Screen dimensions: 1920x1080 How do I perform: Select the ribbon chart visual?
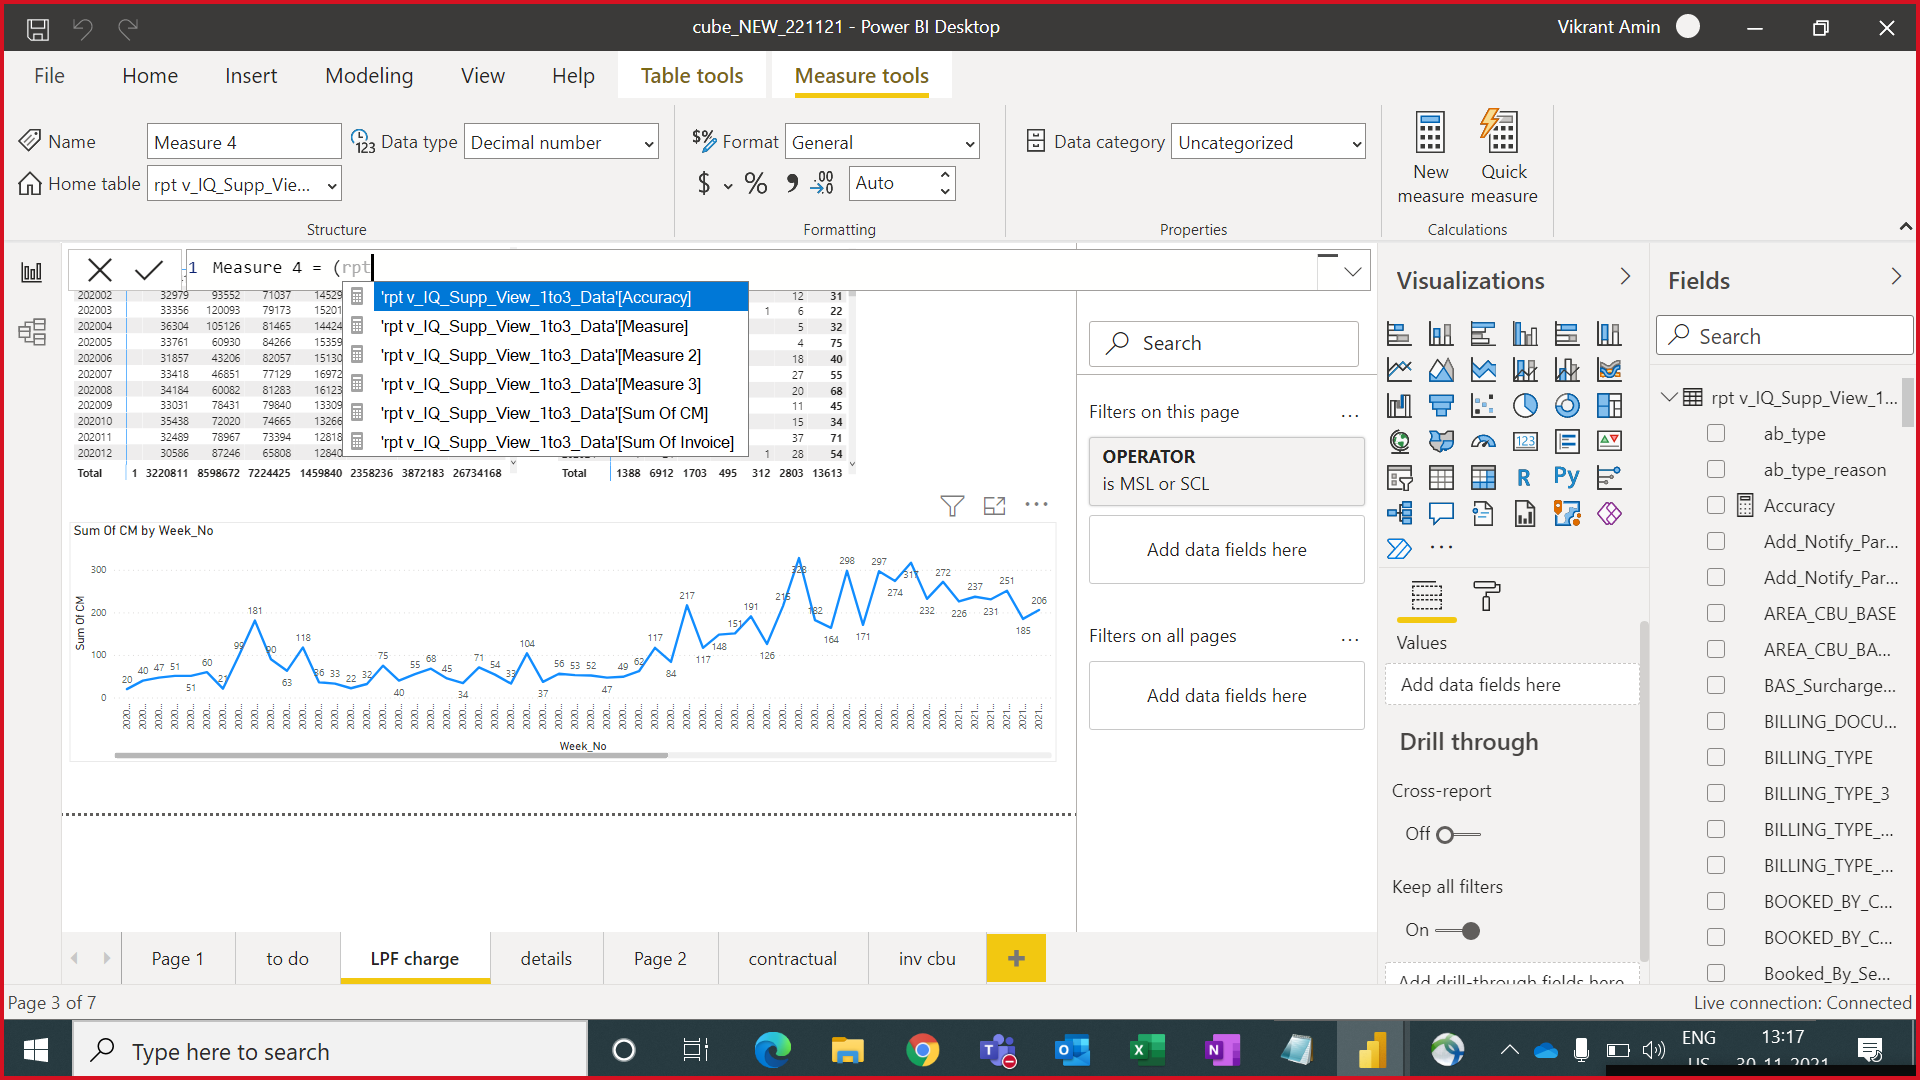(1609, 370)
